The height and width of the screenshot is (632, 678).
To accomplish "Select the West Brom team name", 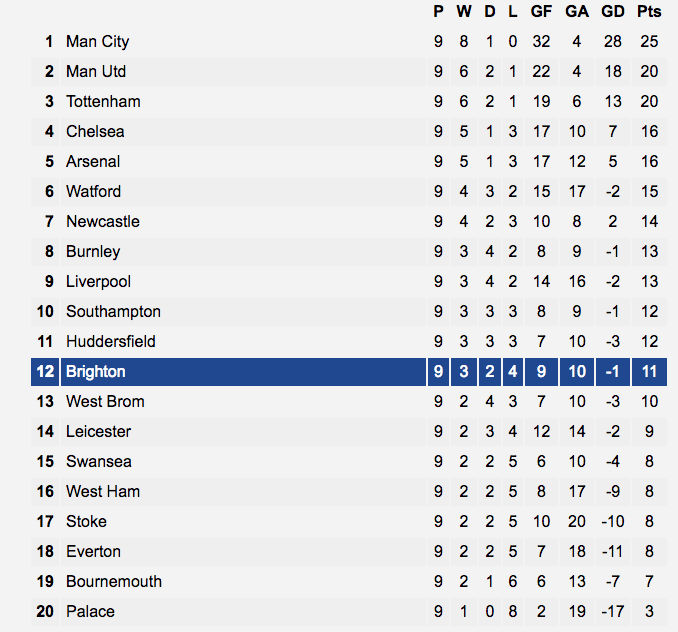I will pyautogui.click(x=105, y=402).
